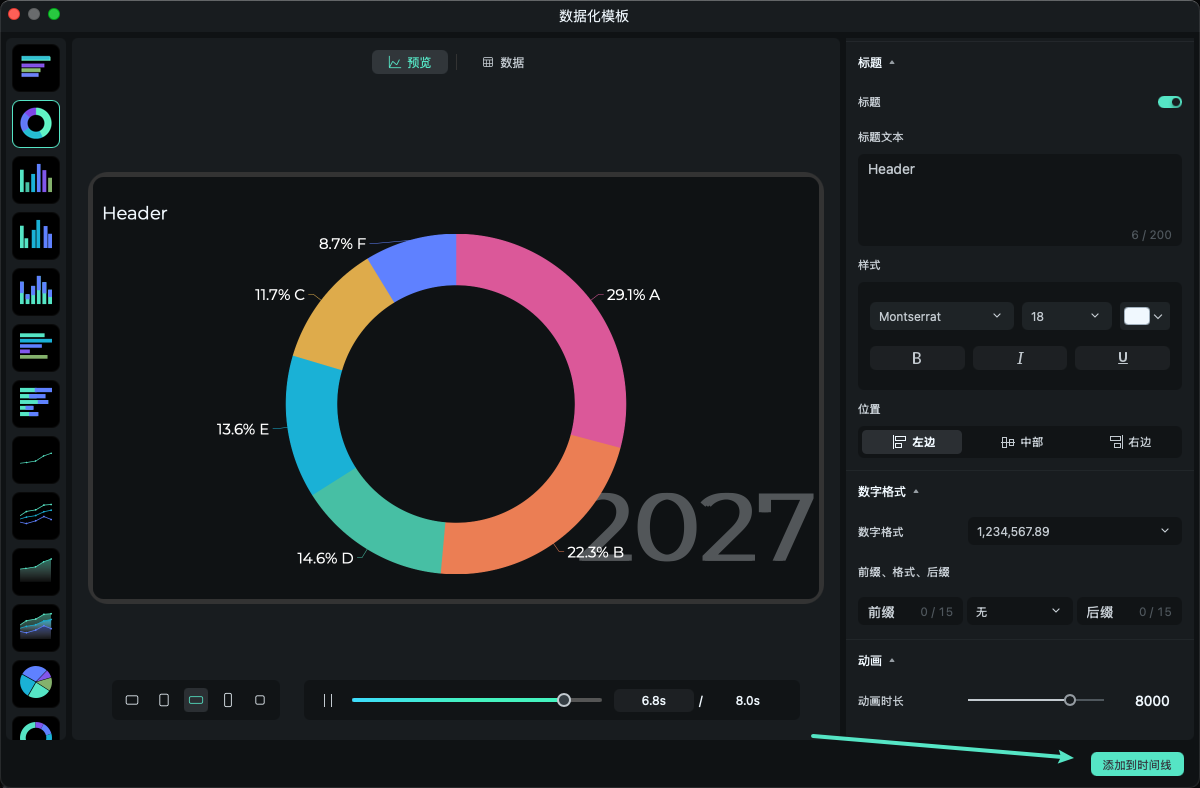This screenshot has height=788, width=1200.
Task: Switch to the 数据 data tab
Action: pyautogui.click(x=503, y=62)
